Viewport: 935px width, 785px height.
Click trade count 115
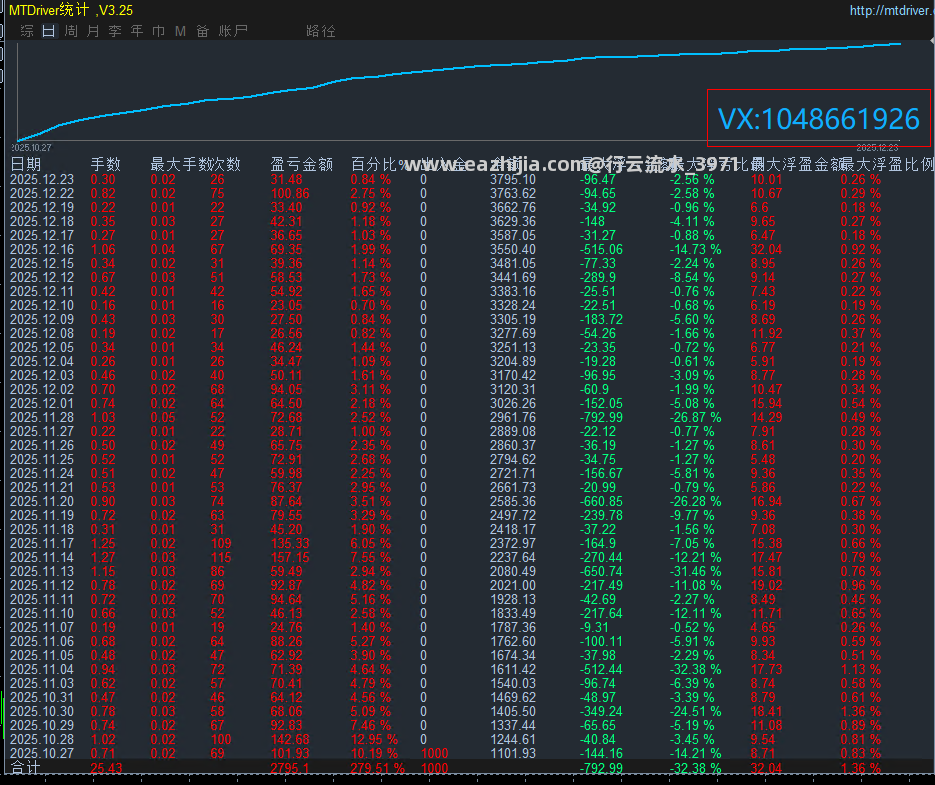[x=221, y=557]
